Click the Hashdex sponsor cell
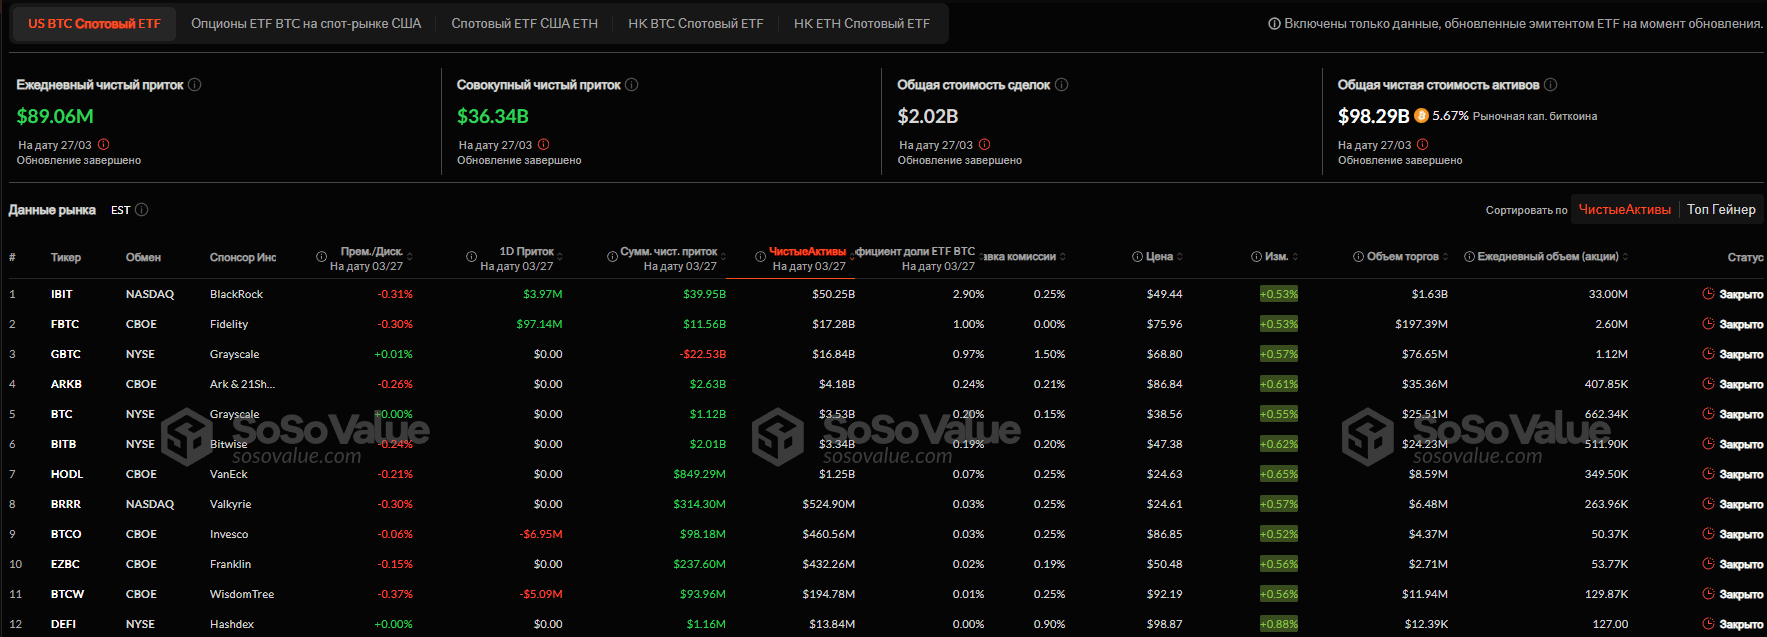 tap(232, 624)
